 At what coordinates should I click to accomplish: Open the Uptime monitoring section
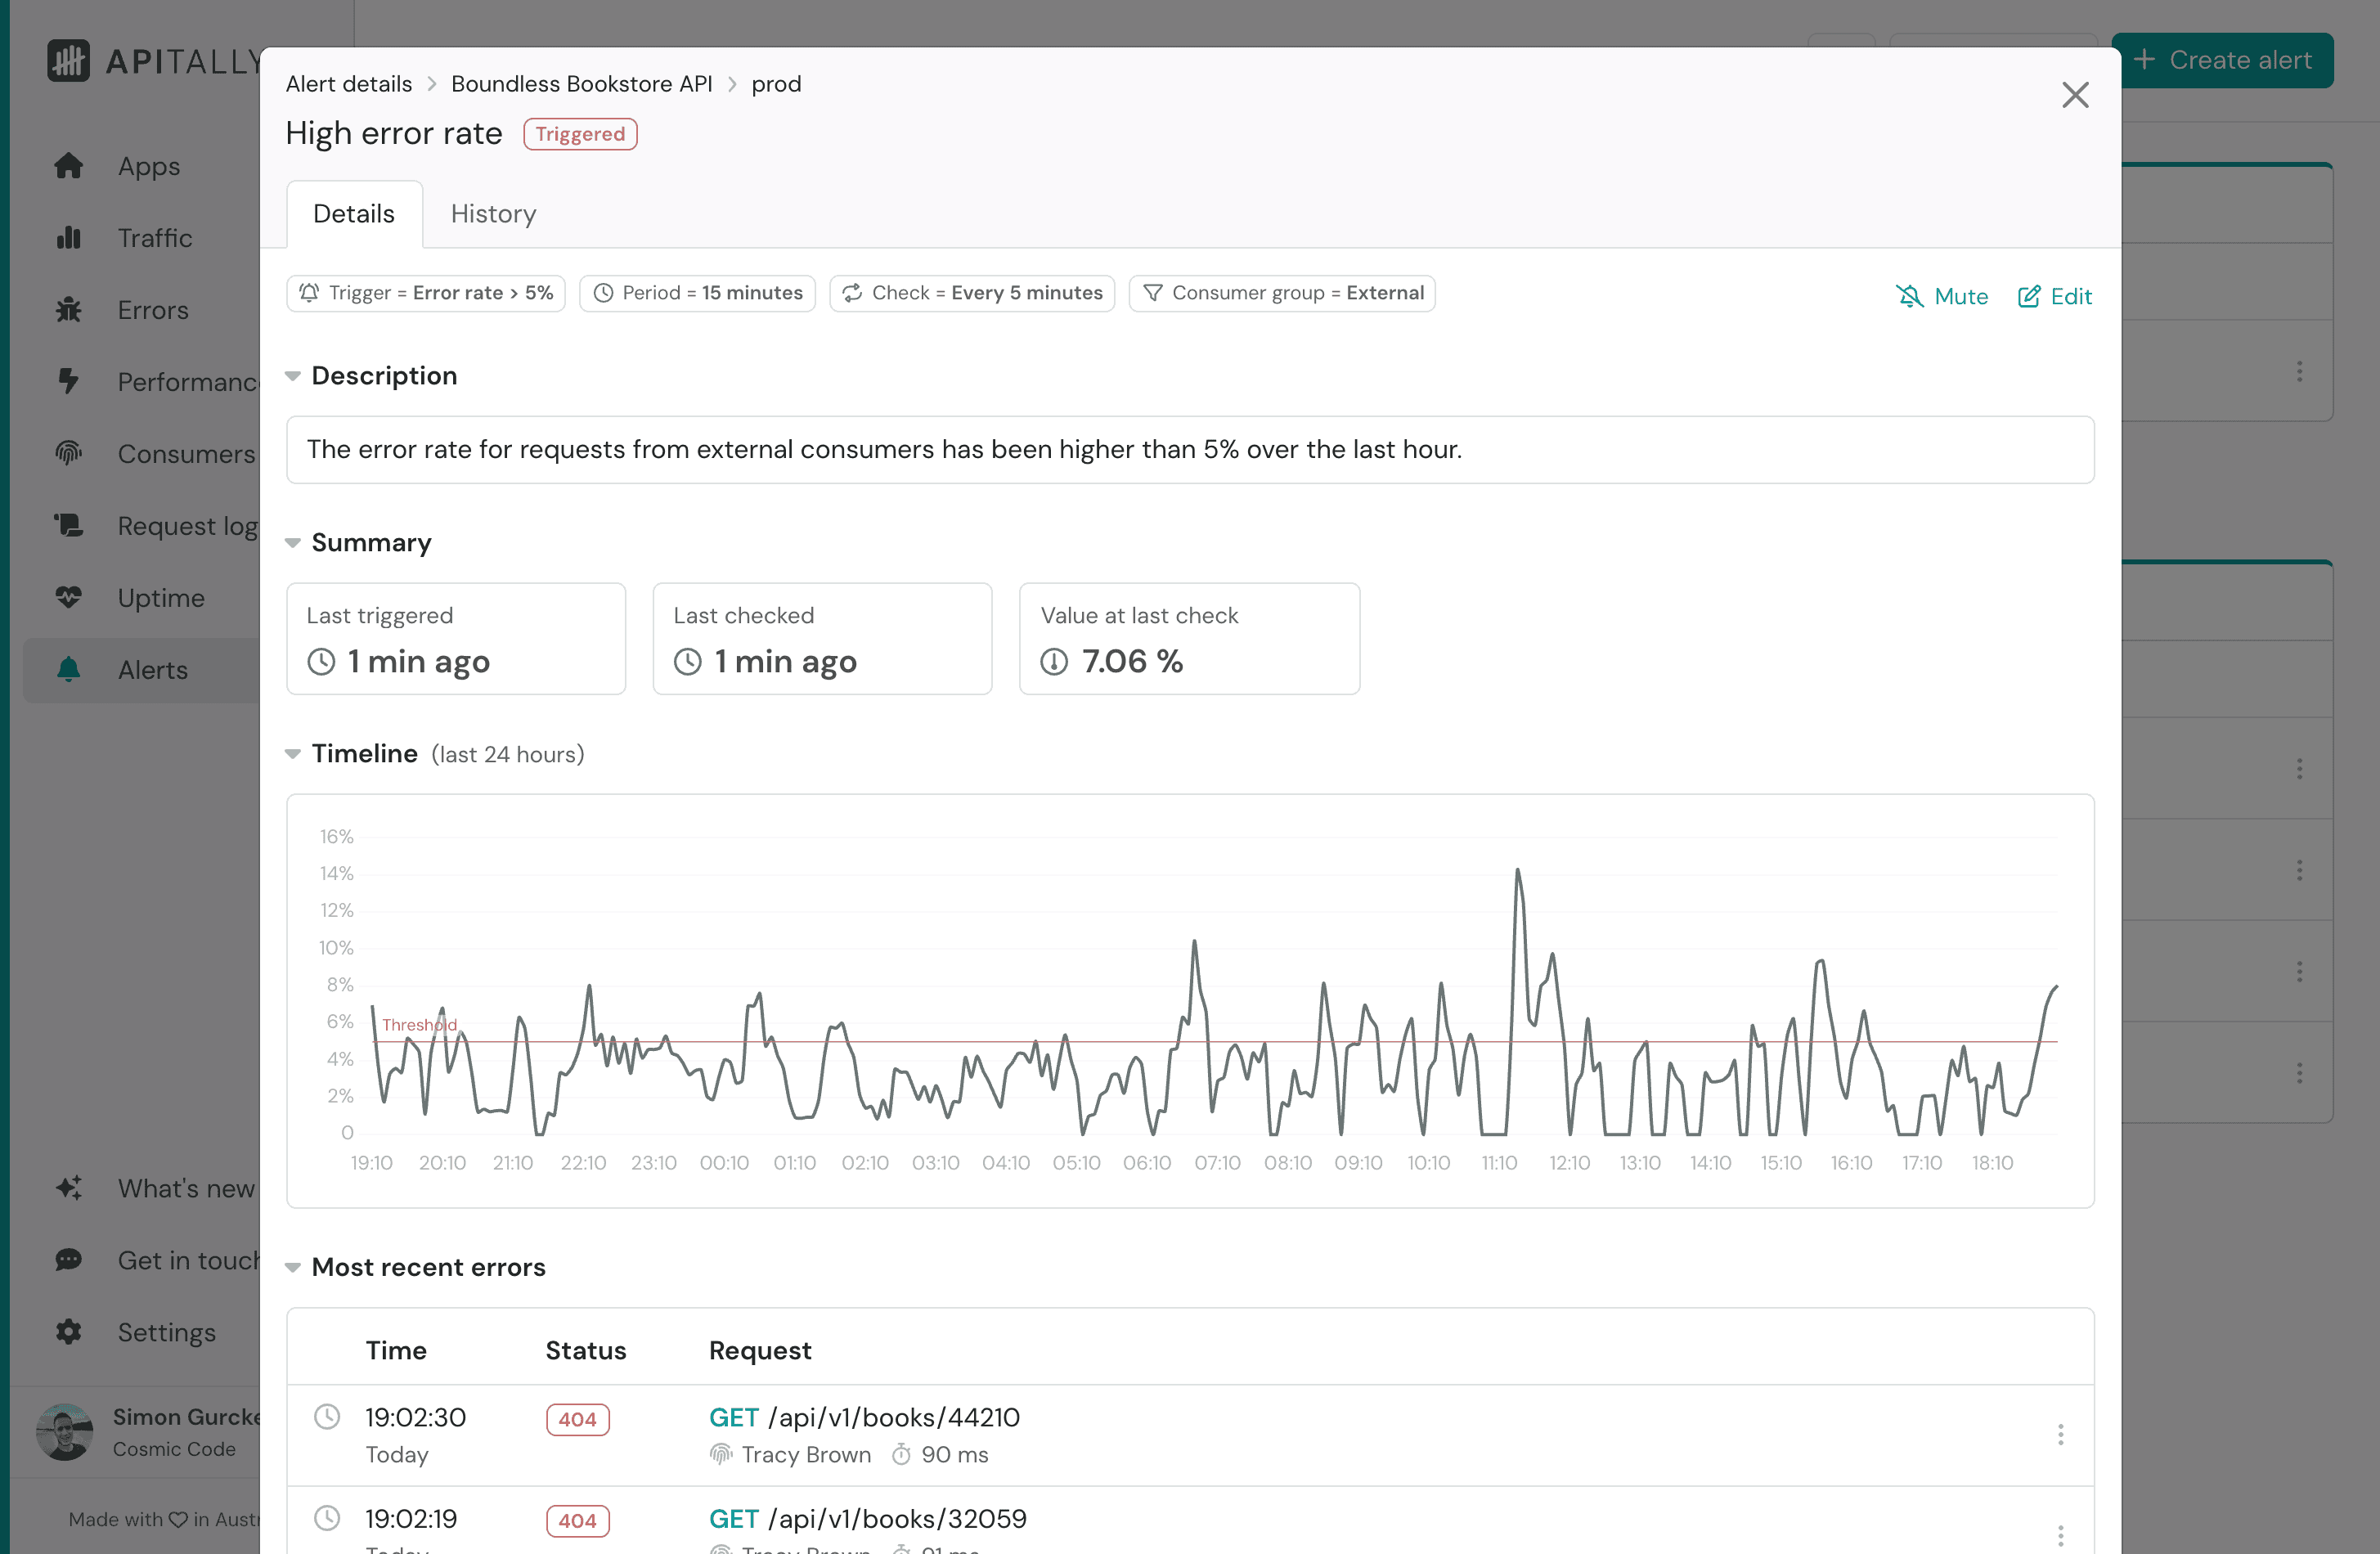pyautogui.click(x=160, y=597)
